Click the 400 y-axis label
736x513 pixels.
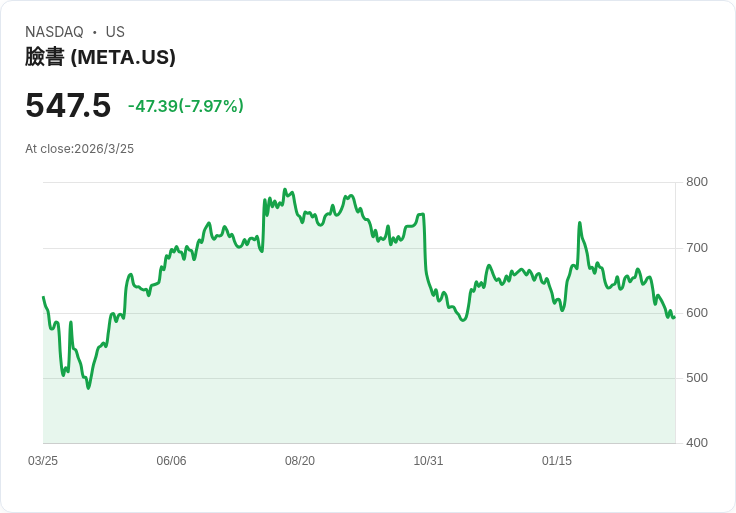point(696,443)
